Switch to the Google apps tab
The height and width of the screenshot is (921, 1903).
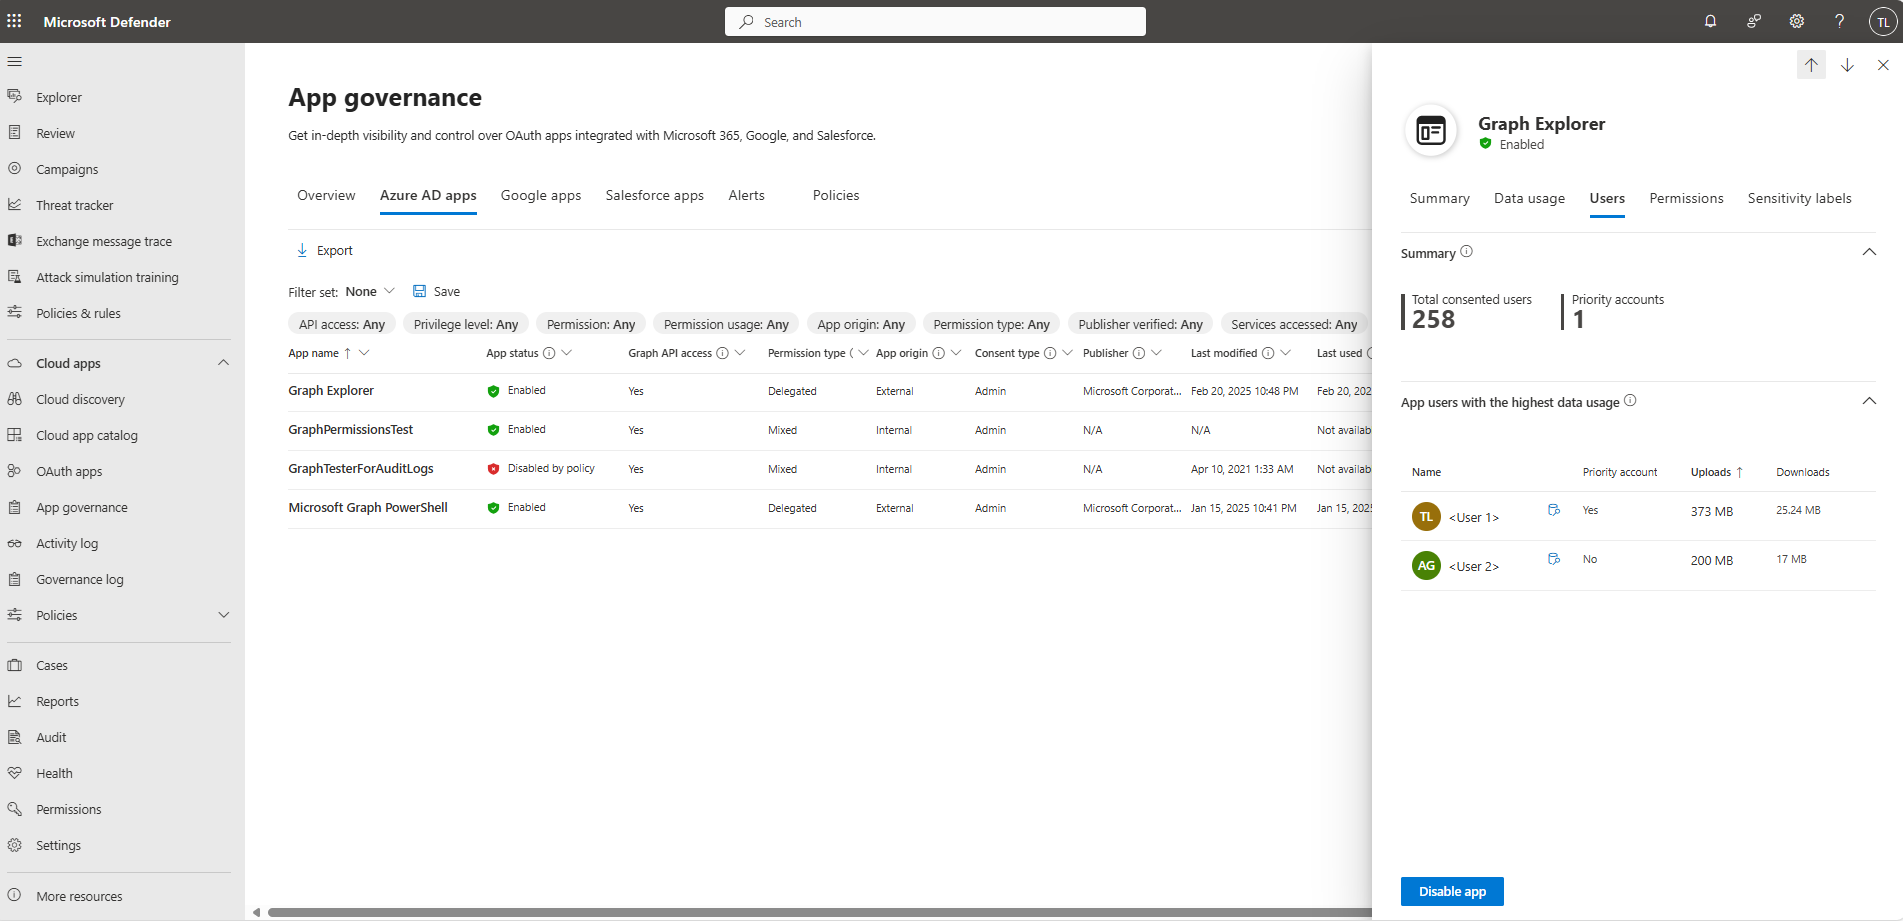click(540, 195)
